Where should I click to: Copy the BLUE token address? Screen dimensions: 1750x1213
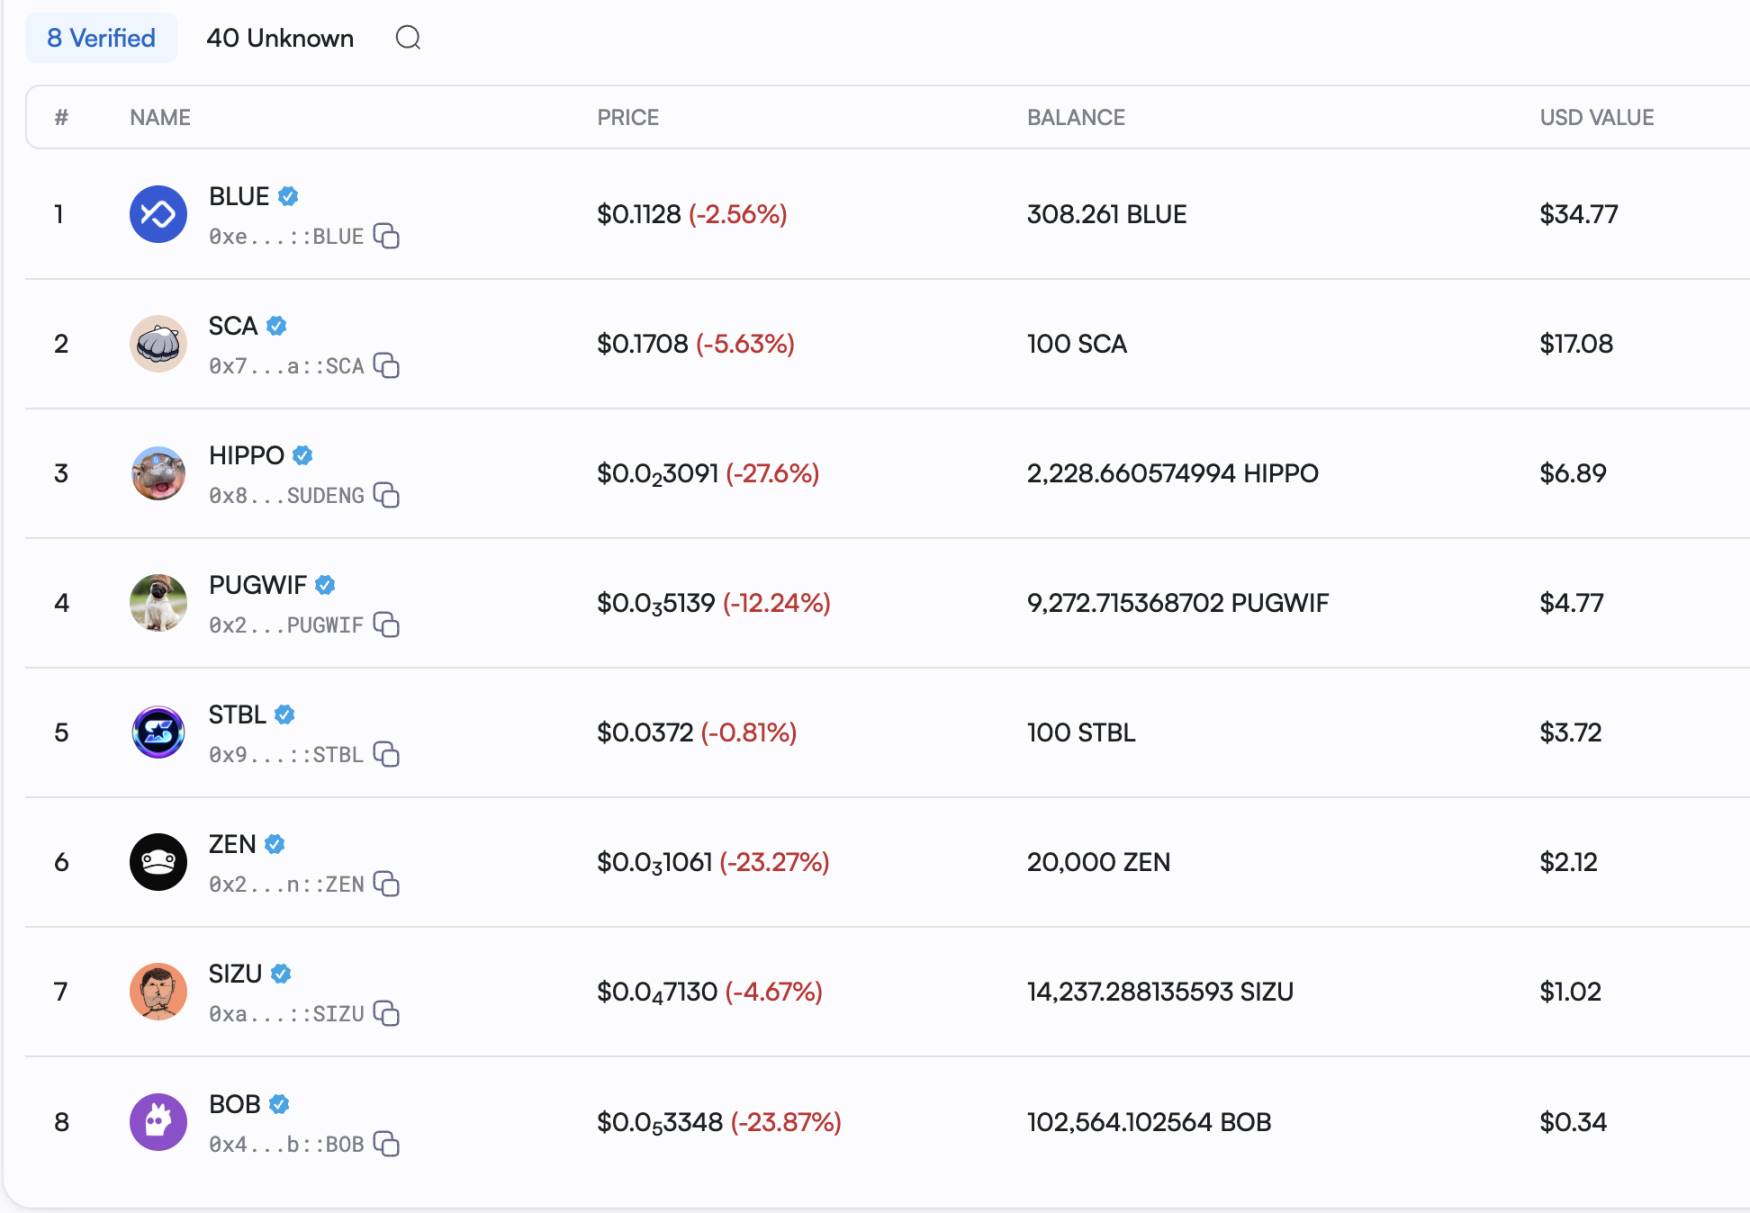387,236
